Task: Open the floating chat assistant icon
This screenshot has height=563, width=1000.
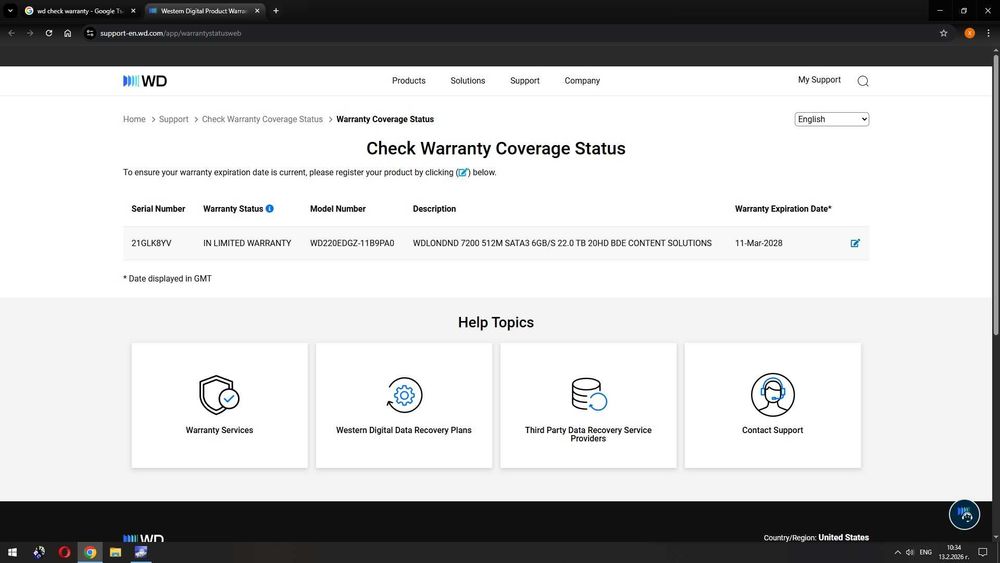Action: 964,514
